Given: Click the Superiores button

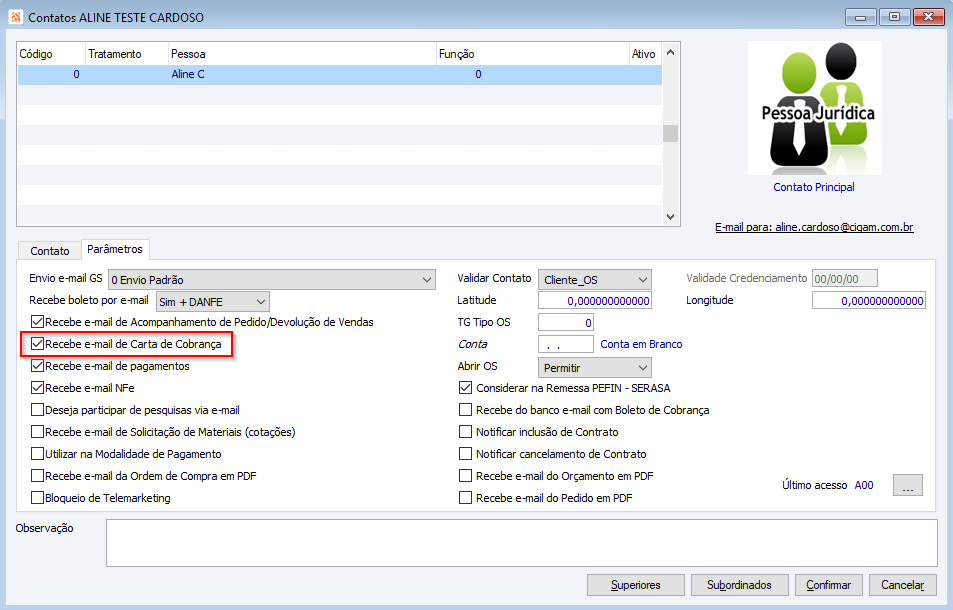Looking at the screenshot, I should (636, 585).
